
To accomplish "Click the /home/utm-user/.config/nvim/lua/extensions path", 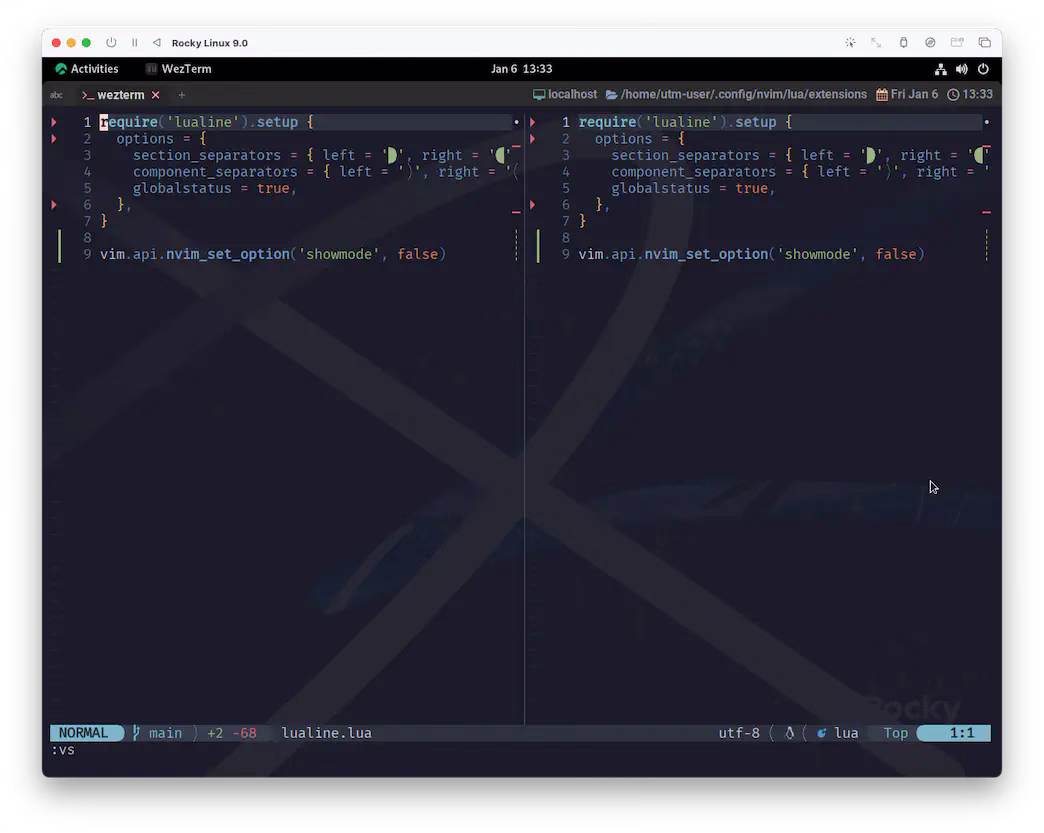I will tap(744, 95).
